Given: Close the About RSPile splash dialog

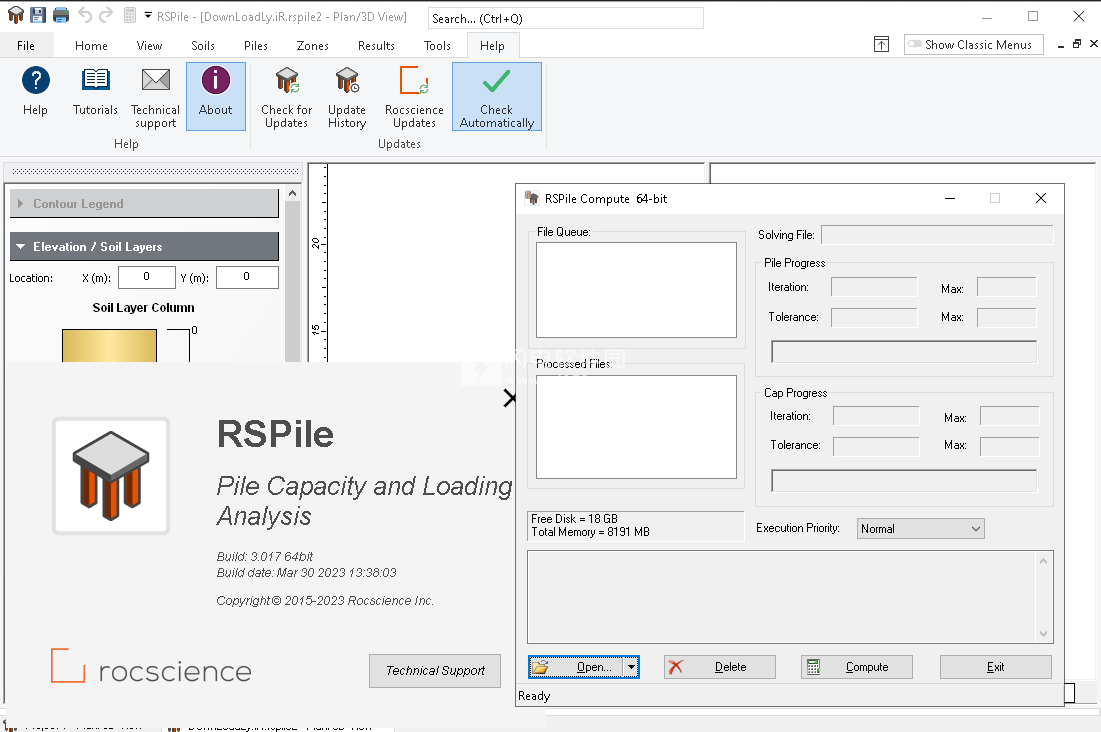Looking at the screenshot, I should point(510,398).
